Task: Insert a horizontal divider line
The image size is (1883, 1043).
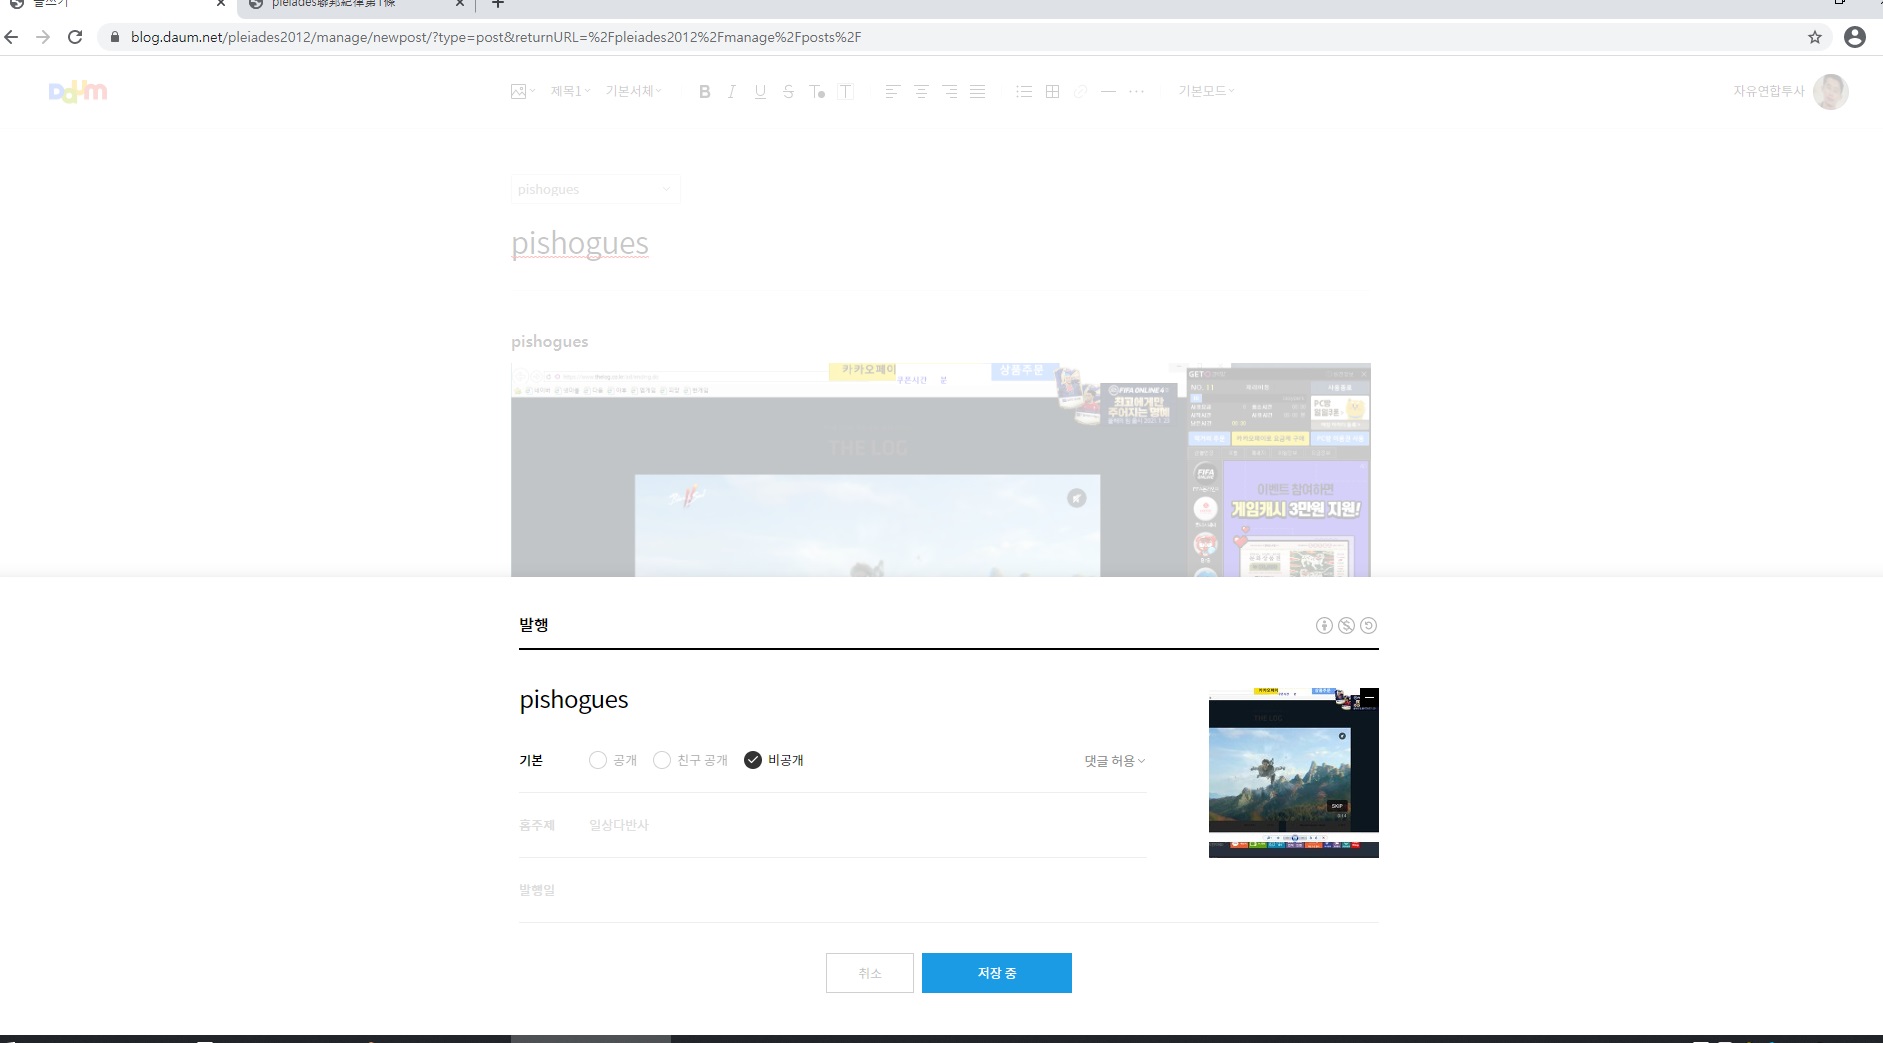Action: click(x=1108, y=91)
